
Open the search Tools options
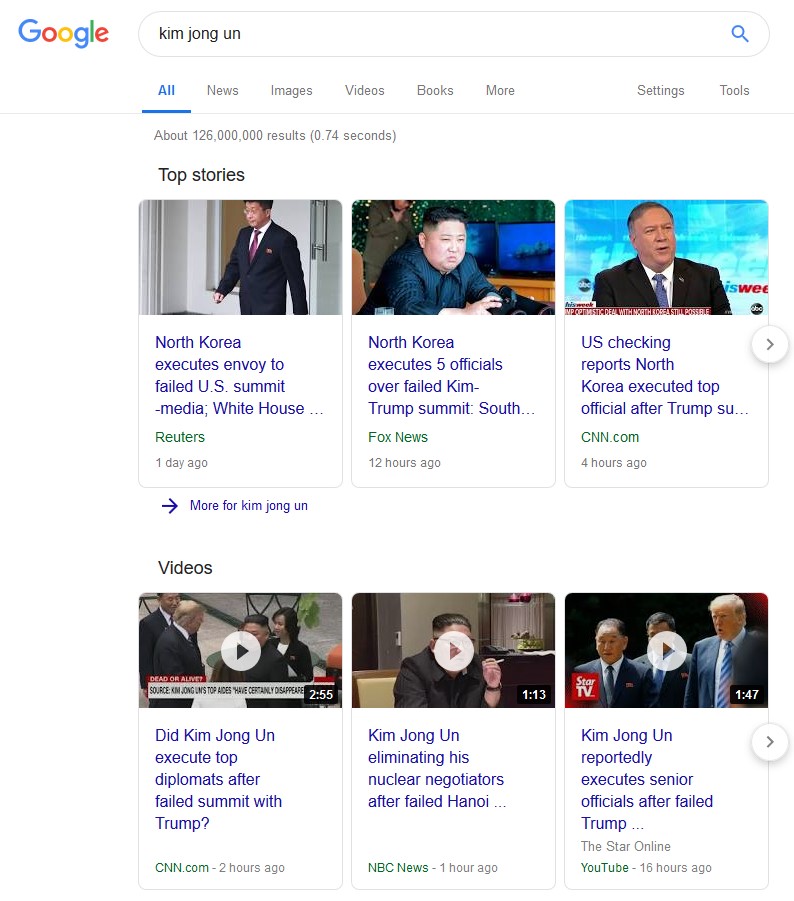coord(734,90)
